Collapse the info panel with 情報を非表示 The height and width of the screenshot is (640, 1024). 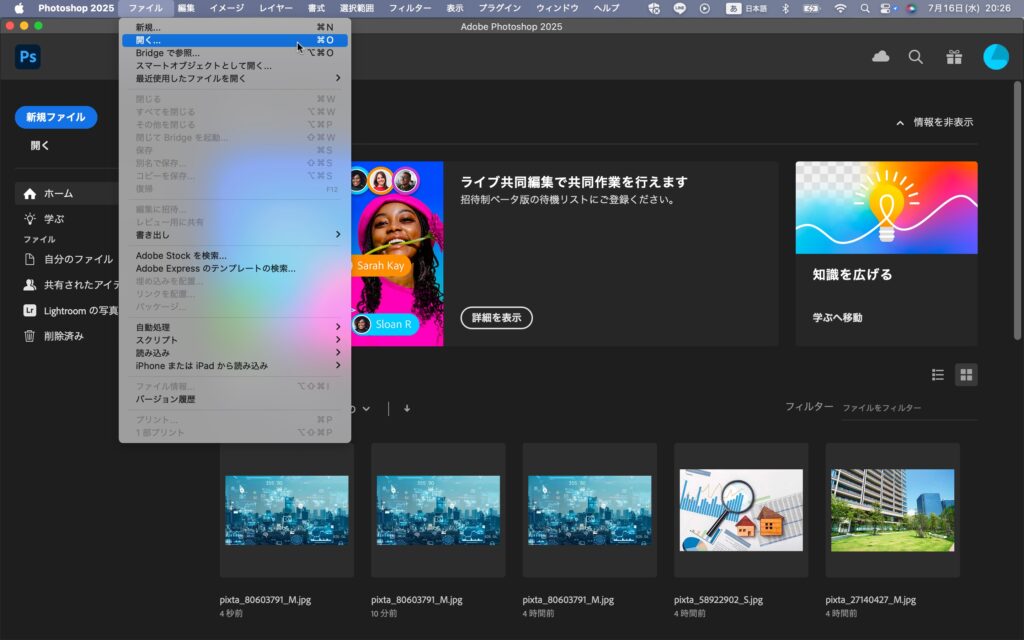point(935,122)
